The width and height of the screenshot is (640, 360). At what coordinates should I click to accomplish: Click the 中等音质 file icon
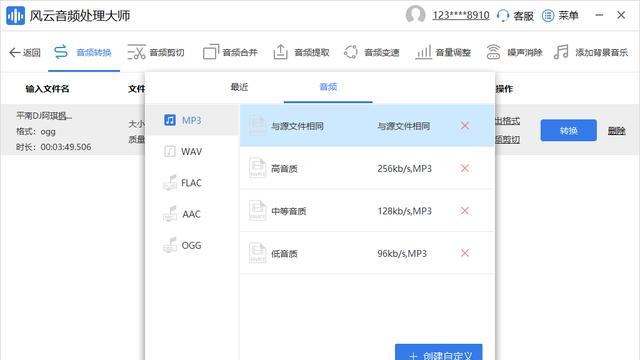click(x=258, y=210)
